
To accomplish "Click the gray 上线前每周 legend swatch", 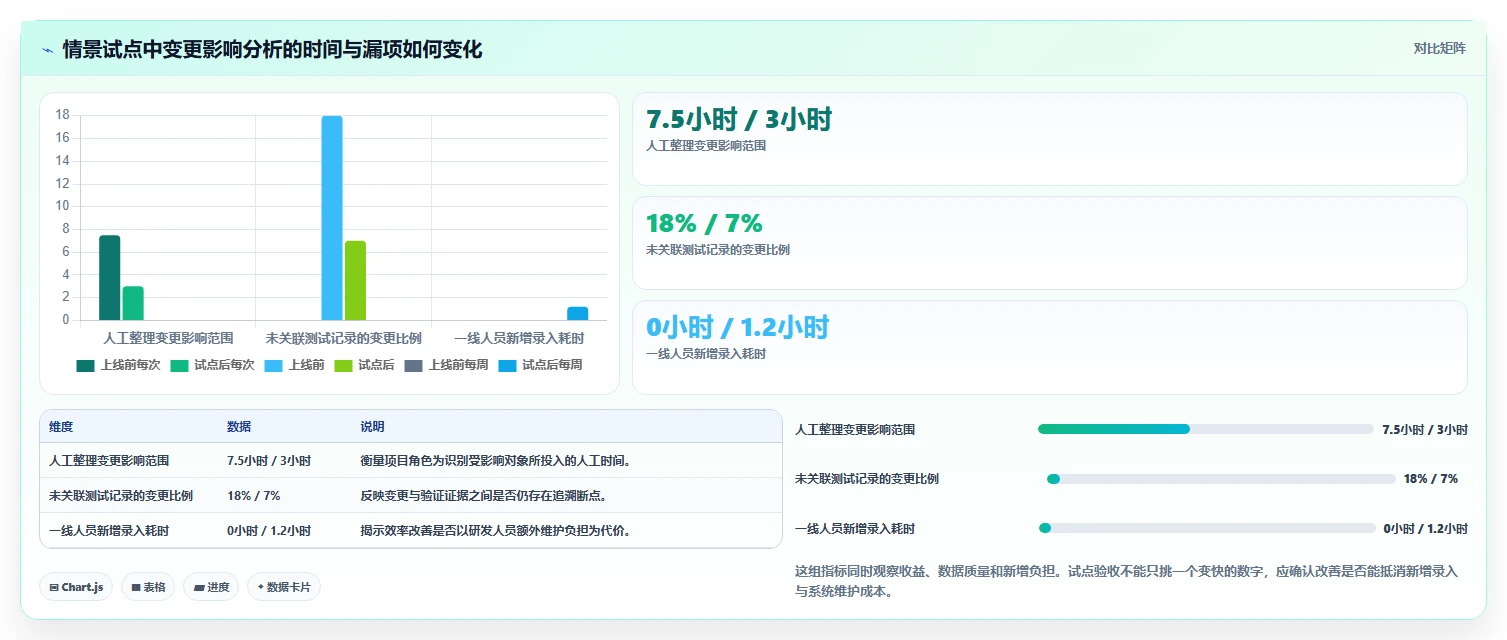I will click(x=413, y=365).
